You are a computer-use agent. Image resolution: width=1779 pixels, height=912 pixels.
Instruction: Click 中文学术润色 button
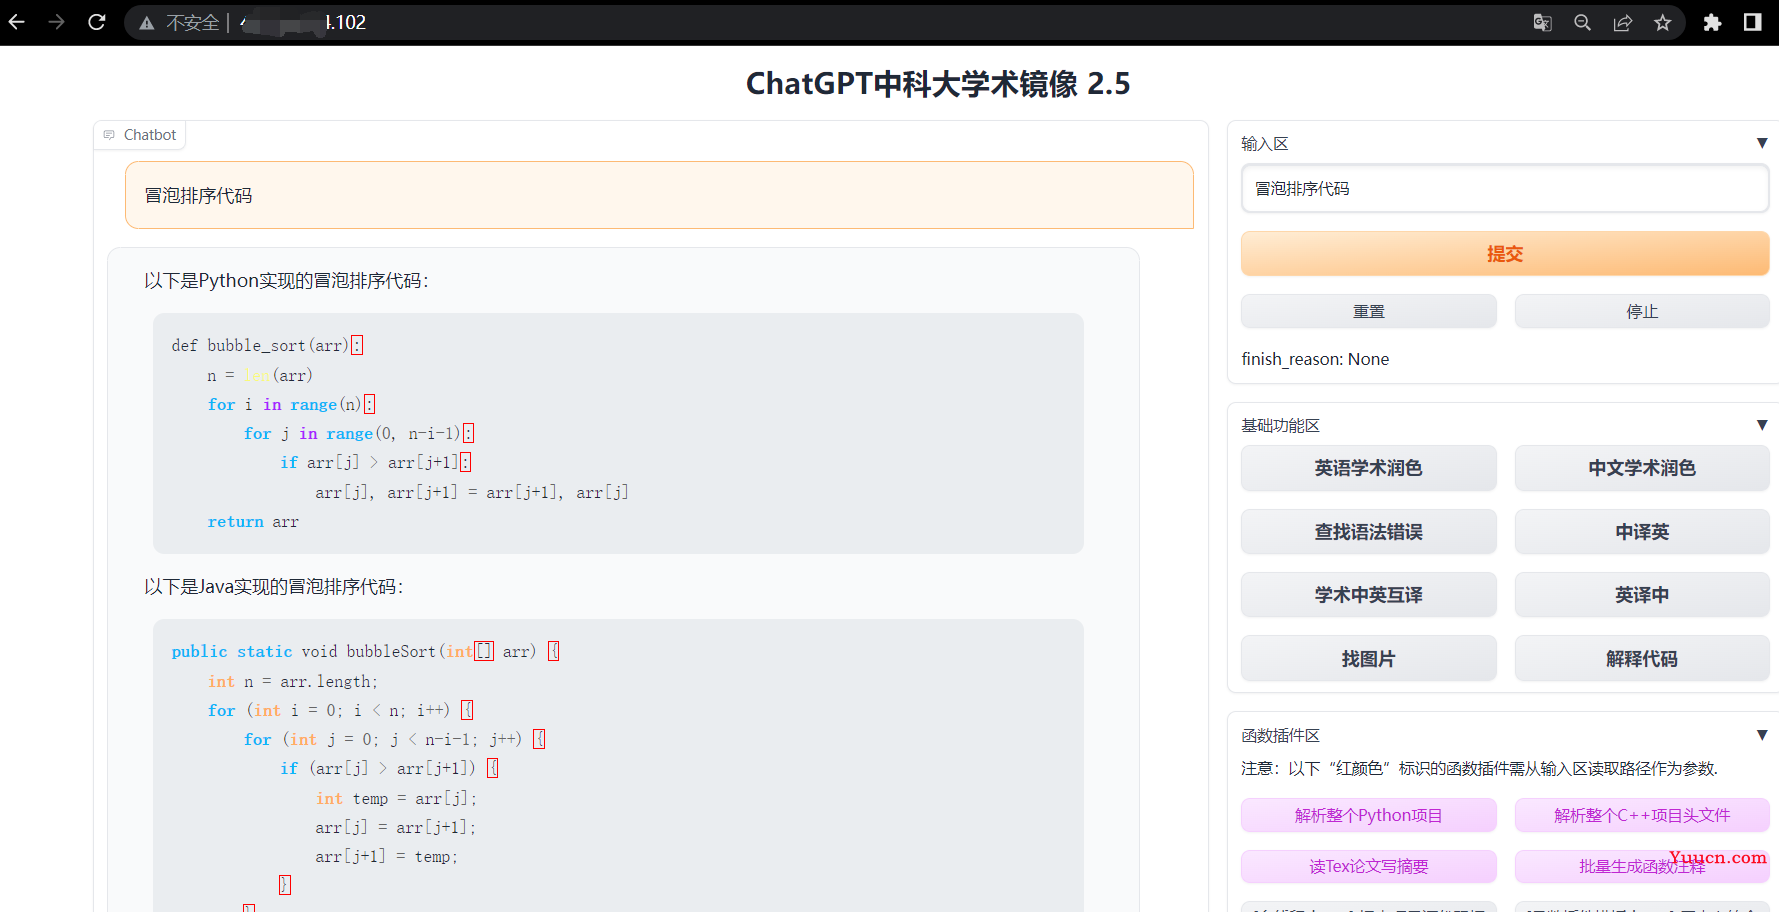click(1642, 468)
